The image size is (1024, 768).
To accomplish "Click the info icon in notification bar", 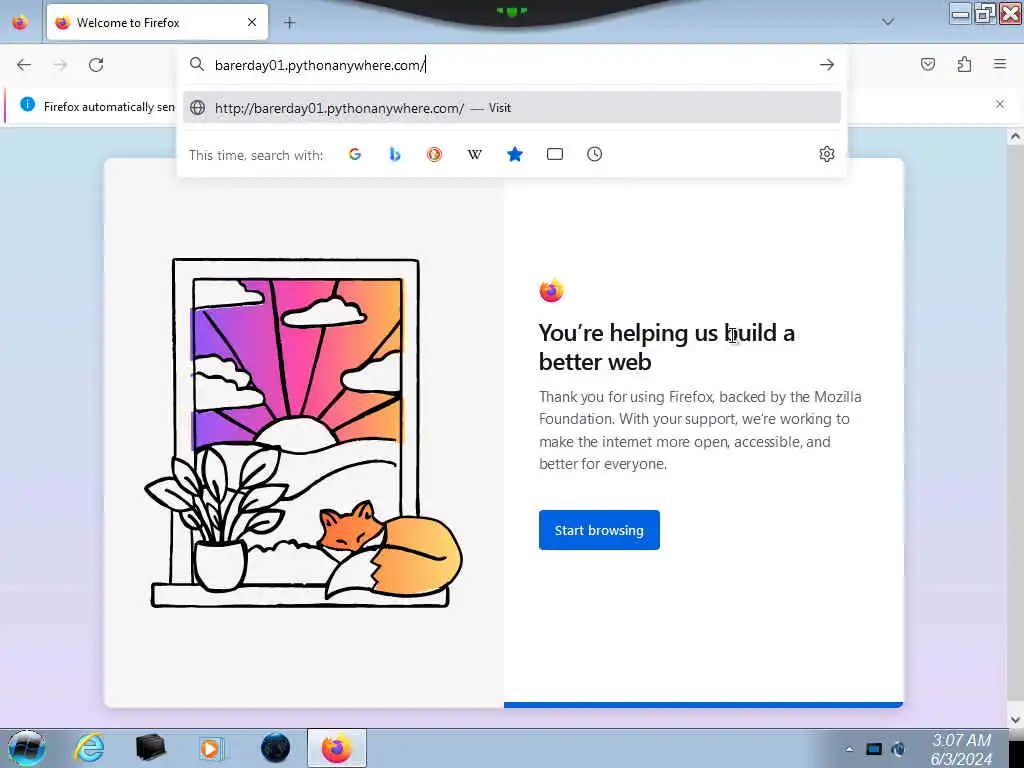I will 27,104.
